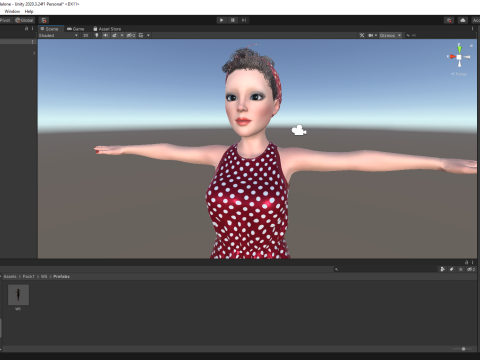The width and height of the screenshot is (480, 360).
Task: Open hierarchy scene row options menu
Action: (x=32, y=42)
